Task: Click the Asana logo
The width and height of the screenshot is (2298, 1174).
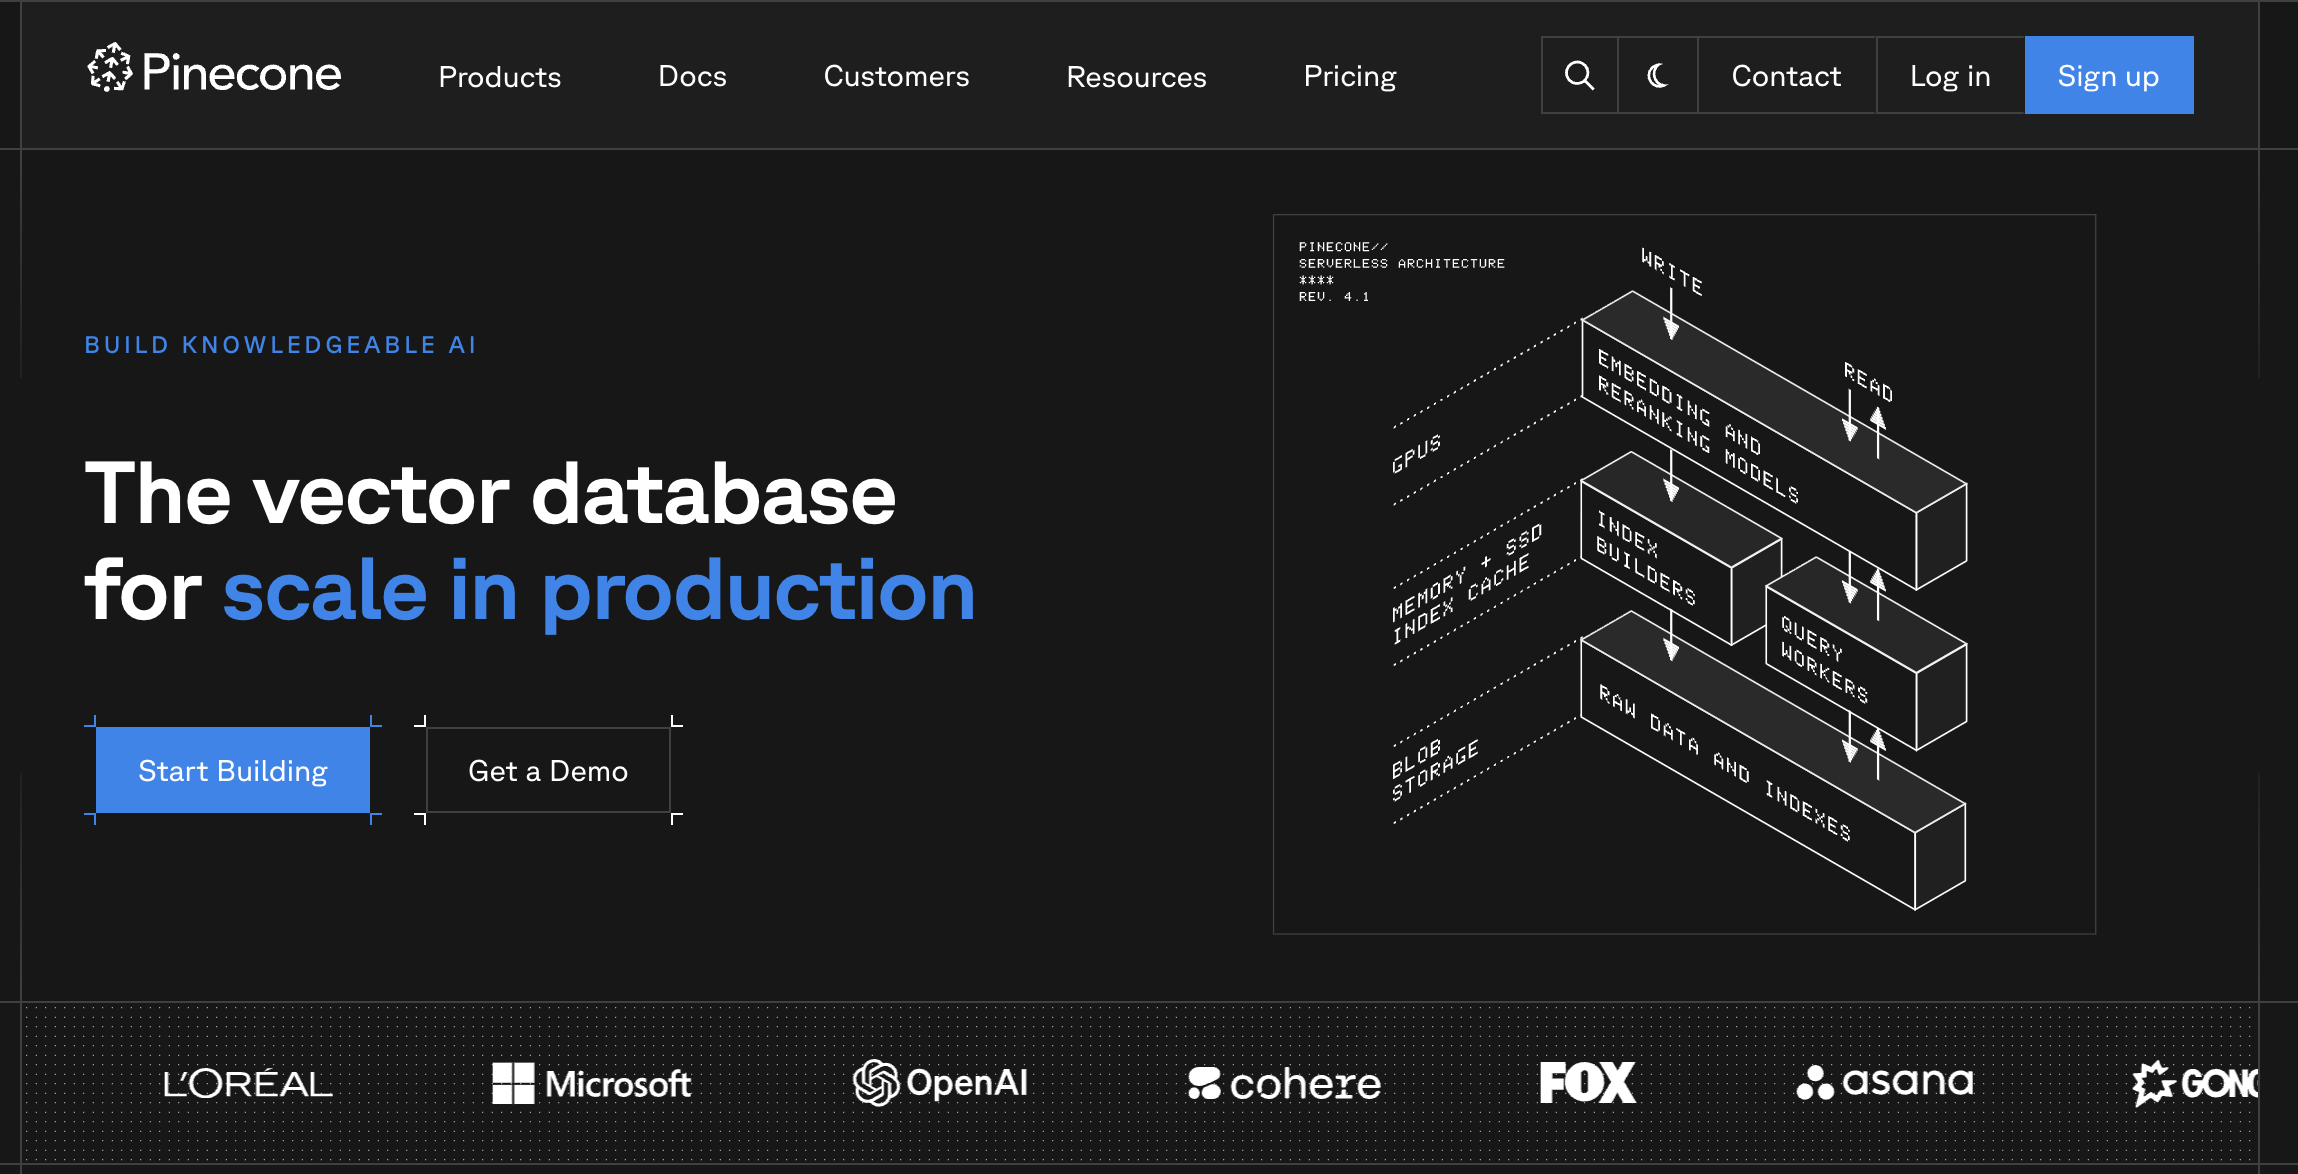Action: coord(1885,1082)
